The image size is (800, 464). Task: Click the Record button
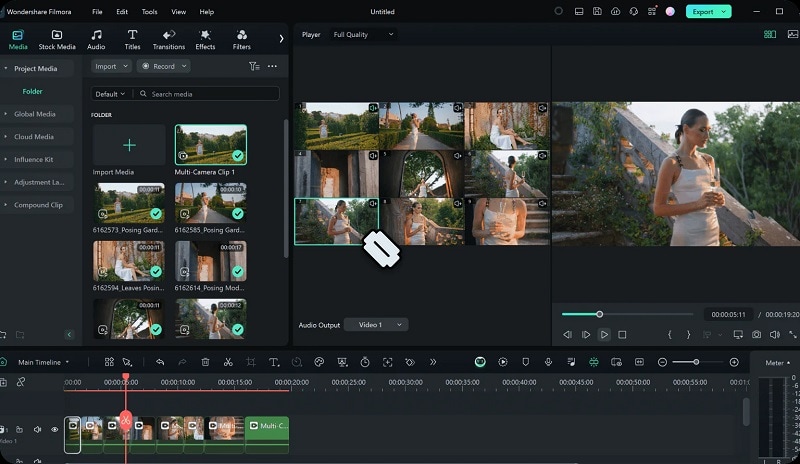coord(162,66)
